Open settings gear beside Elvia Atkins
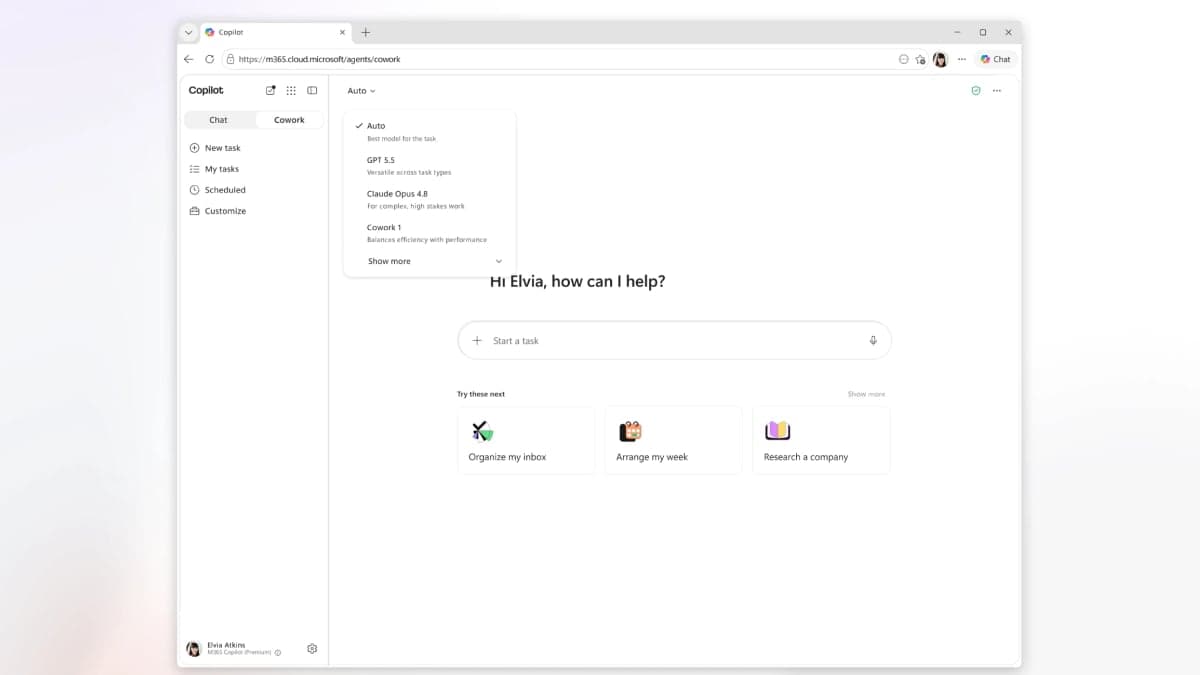Viewport: 1200px width, 675px height. 312,649
